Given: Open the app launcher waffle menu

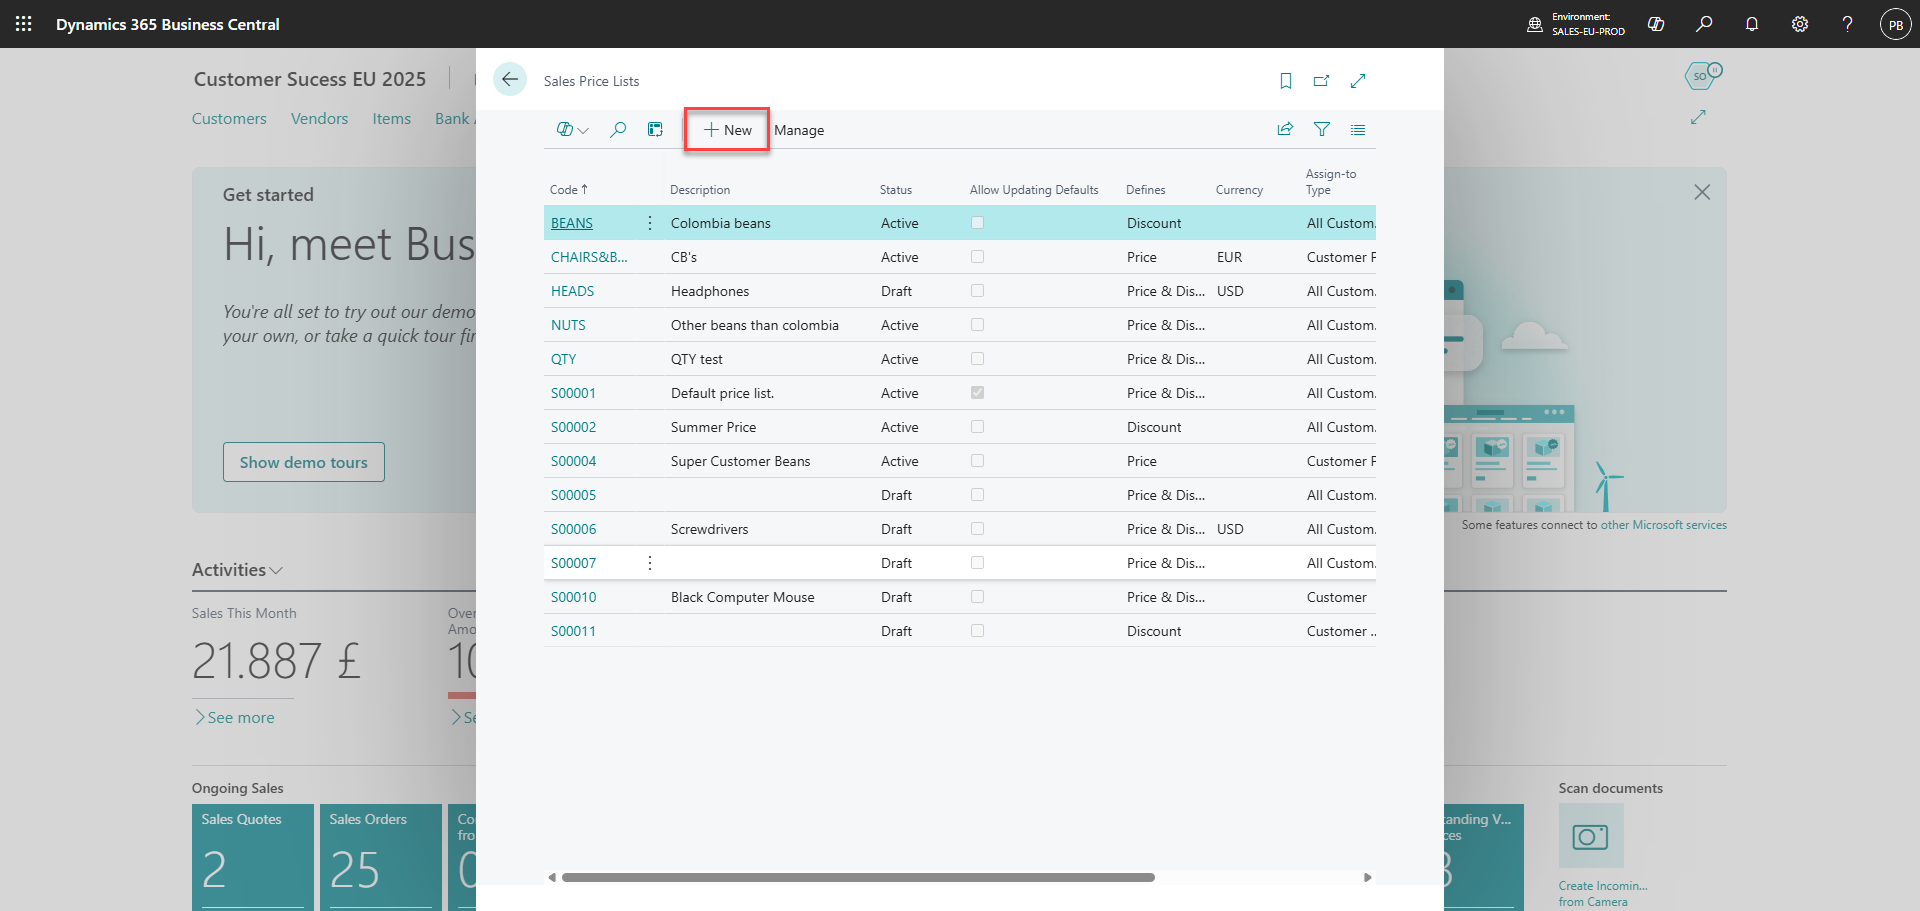Looking at the screenshot, I should click(24, 24).
